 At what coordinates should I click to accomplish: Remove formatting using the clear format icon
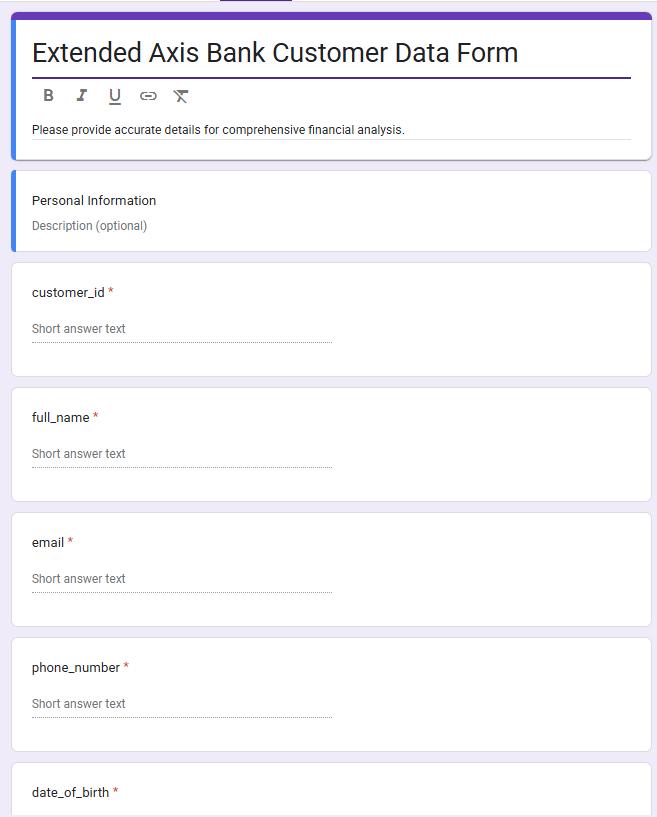[x=181, y=96]
